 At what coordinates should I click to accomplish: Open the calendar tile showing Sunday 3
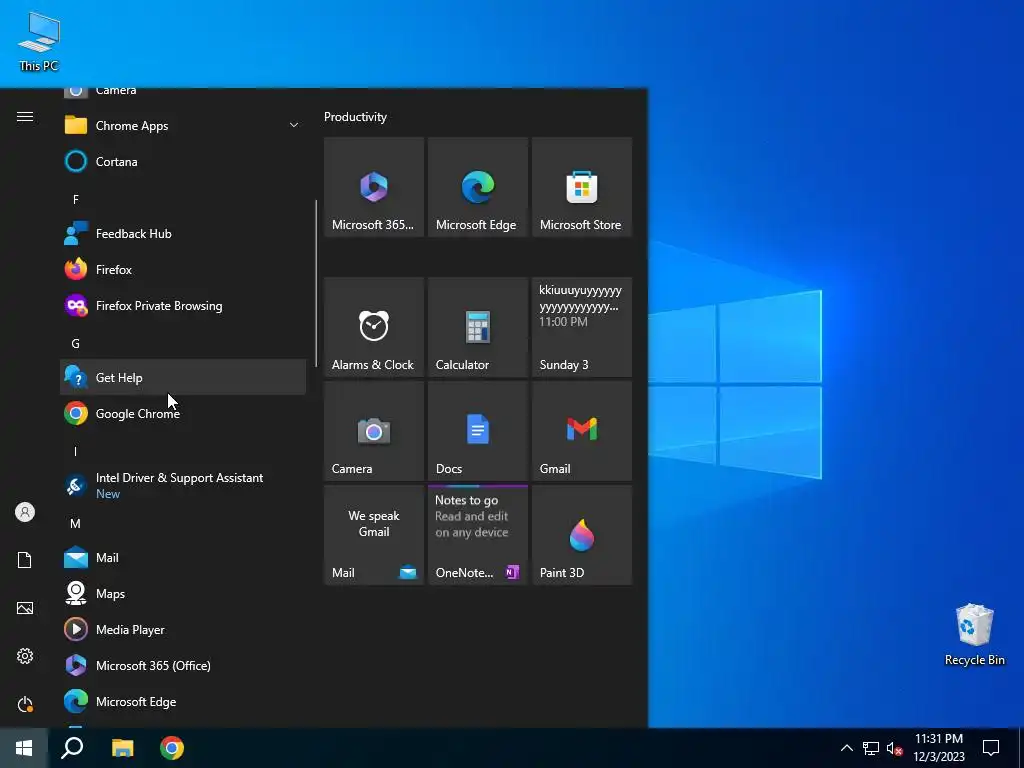[x=582, y=327]
